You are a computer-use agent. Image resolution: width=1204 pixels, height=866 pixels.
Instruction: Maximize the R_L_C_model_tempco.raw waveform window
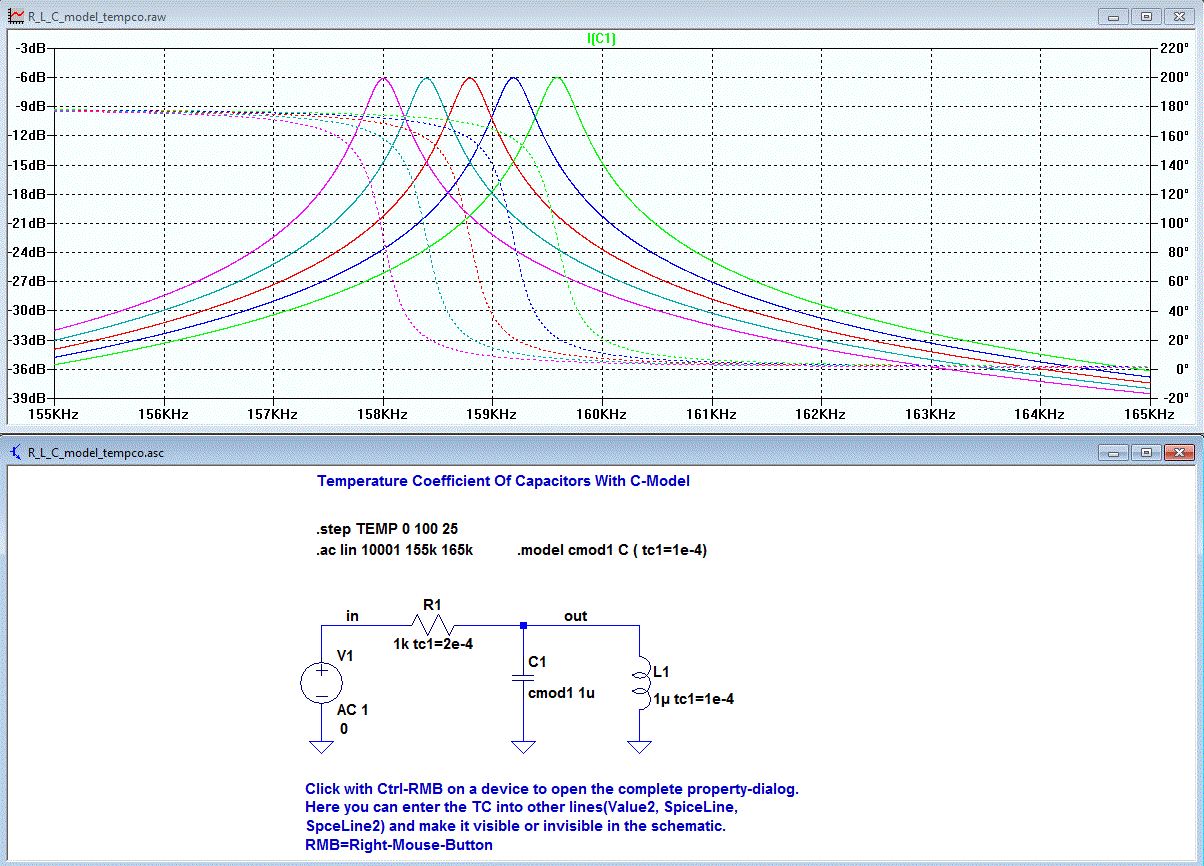click(x=1146, y=16)
